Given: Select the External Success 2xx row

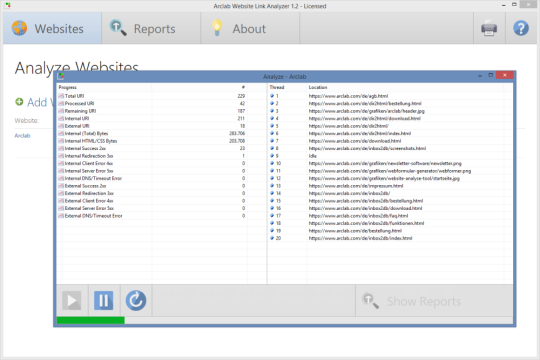Looking at the screenshot, I should [x=152, y=186].
